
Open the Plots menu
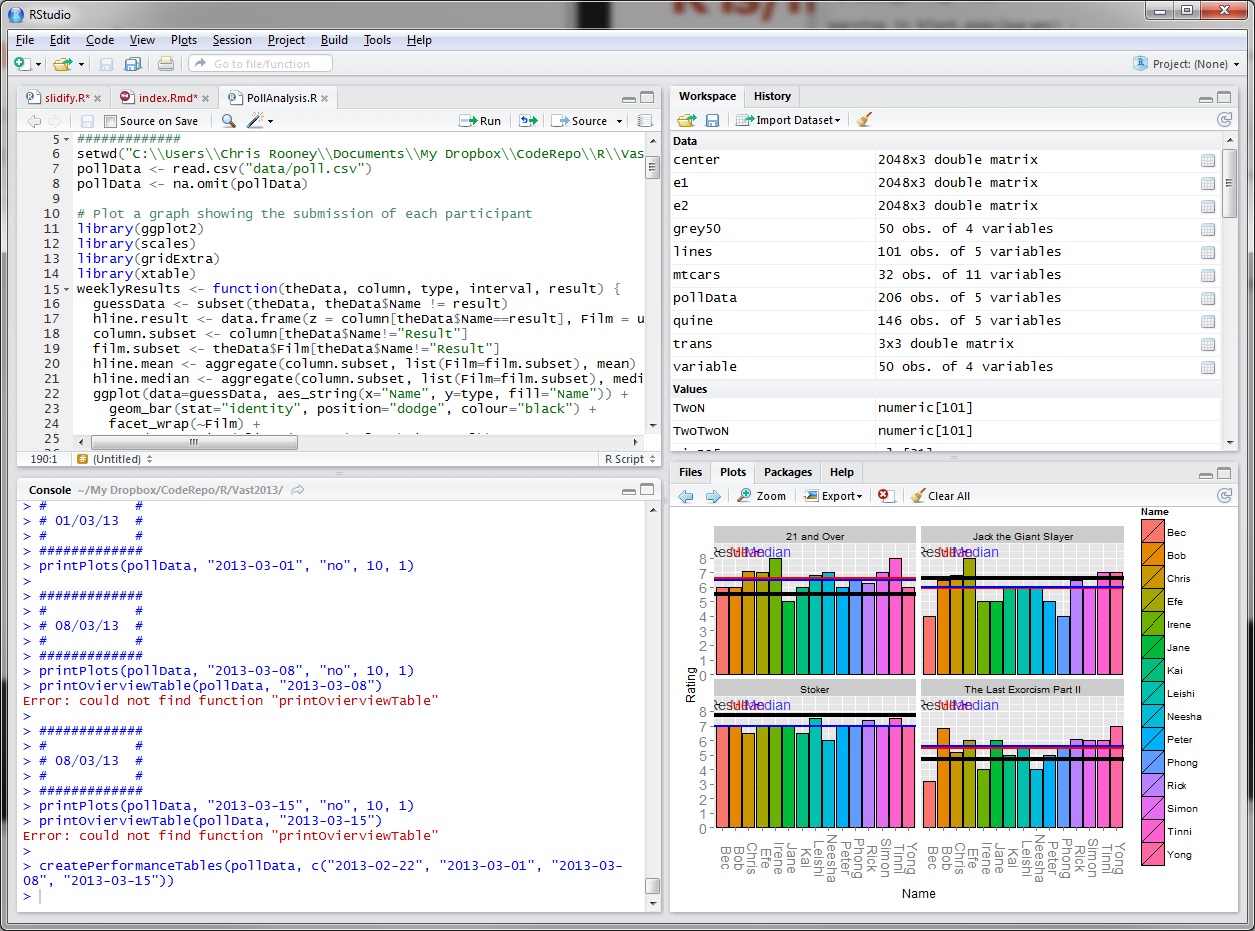click(x=184, y=40)
